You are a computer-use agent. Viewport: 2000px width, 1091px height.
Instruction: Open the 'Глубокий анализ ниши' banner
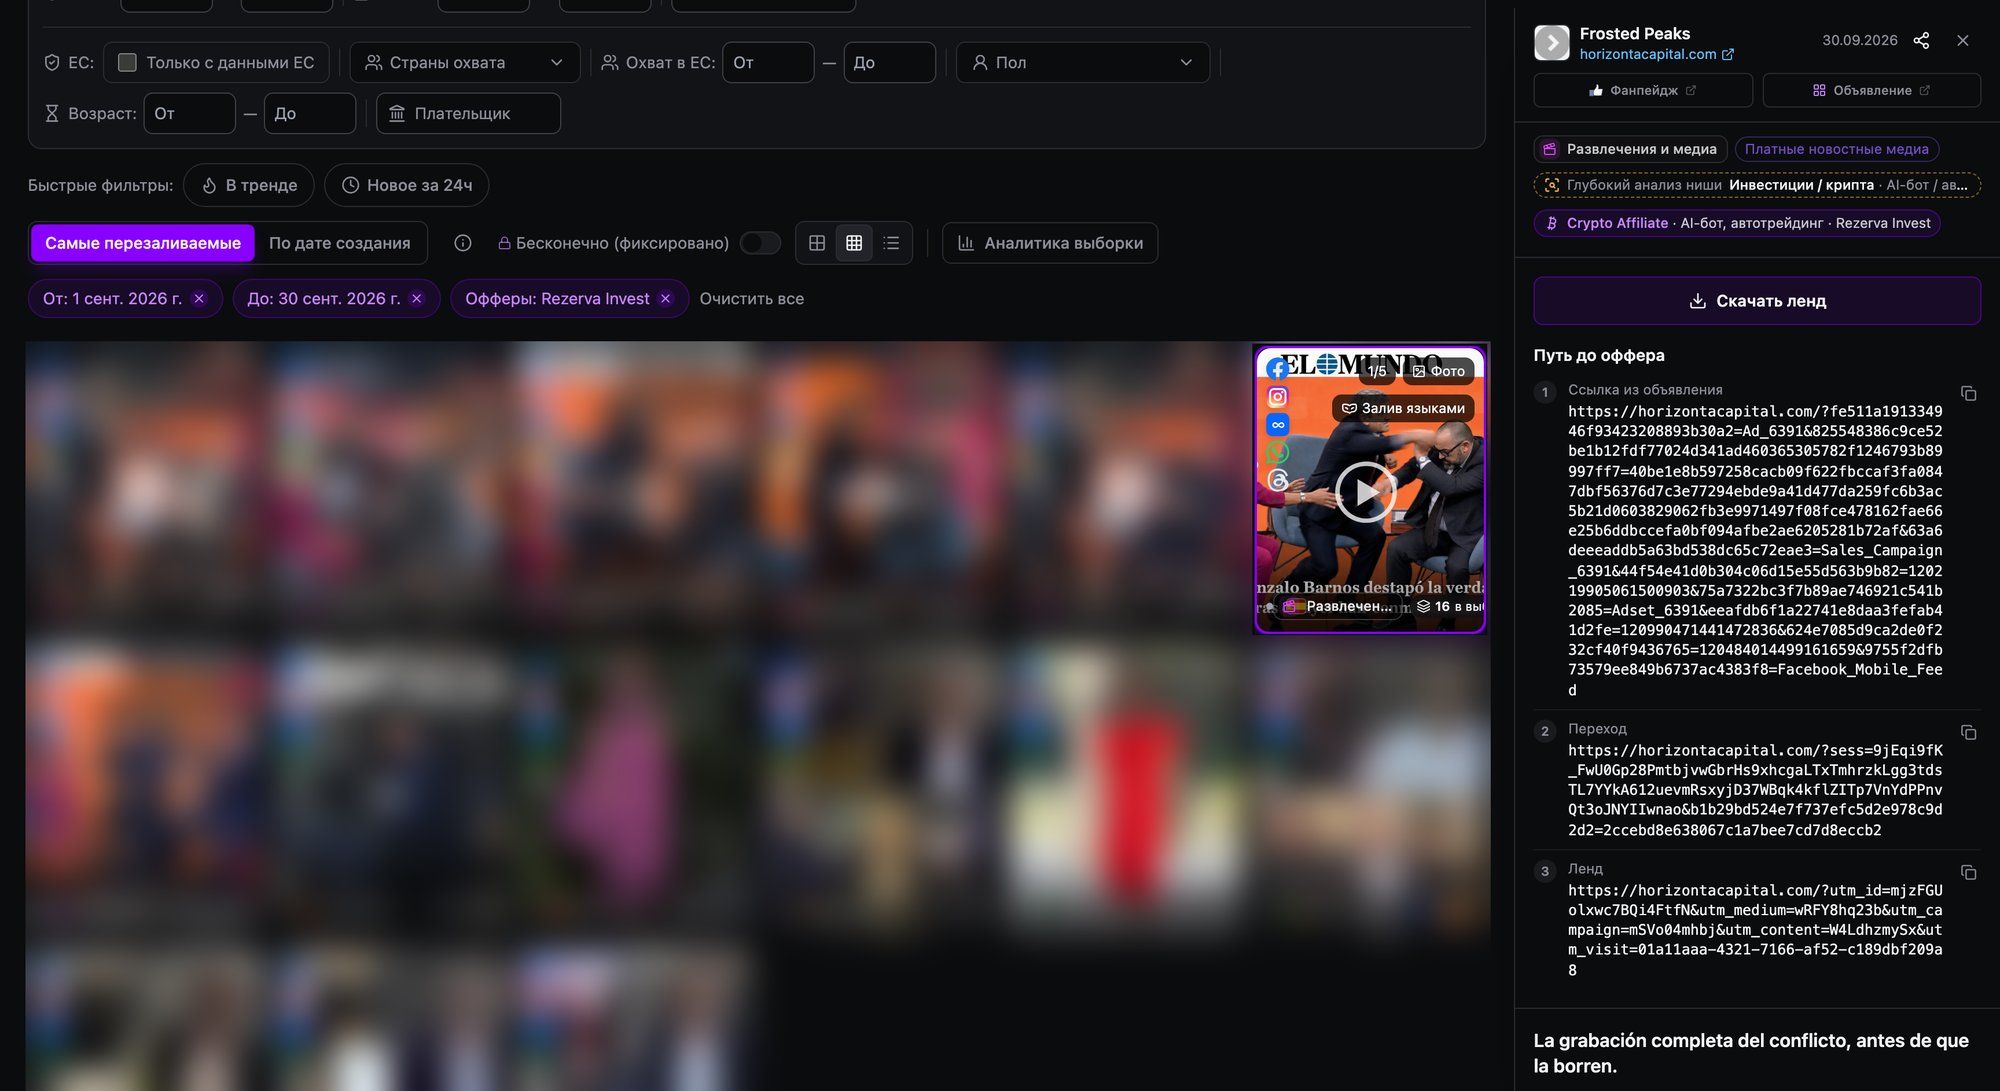(x=1757, y=185)
